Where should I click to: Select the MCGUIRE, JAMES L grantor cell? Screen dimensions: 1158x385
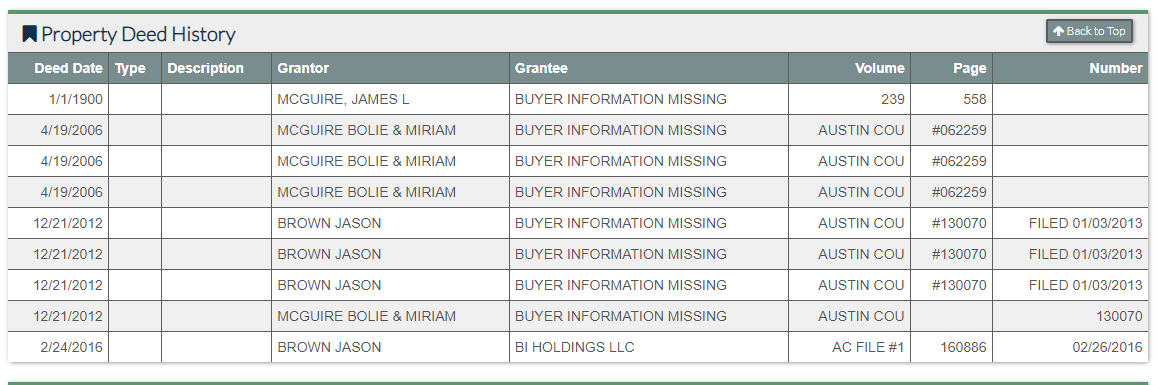(x=391, y=99)
